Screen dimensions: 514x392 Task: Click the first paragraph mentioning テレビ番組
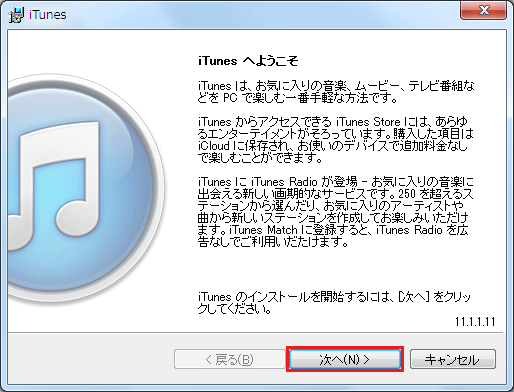(336, 92)
